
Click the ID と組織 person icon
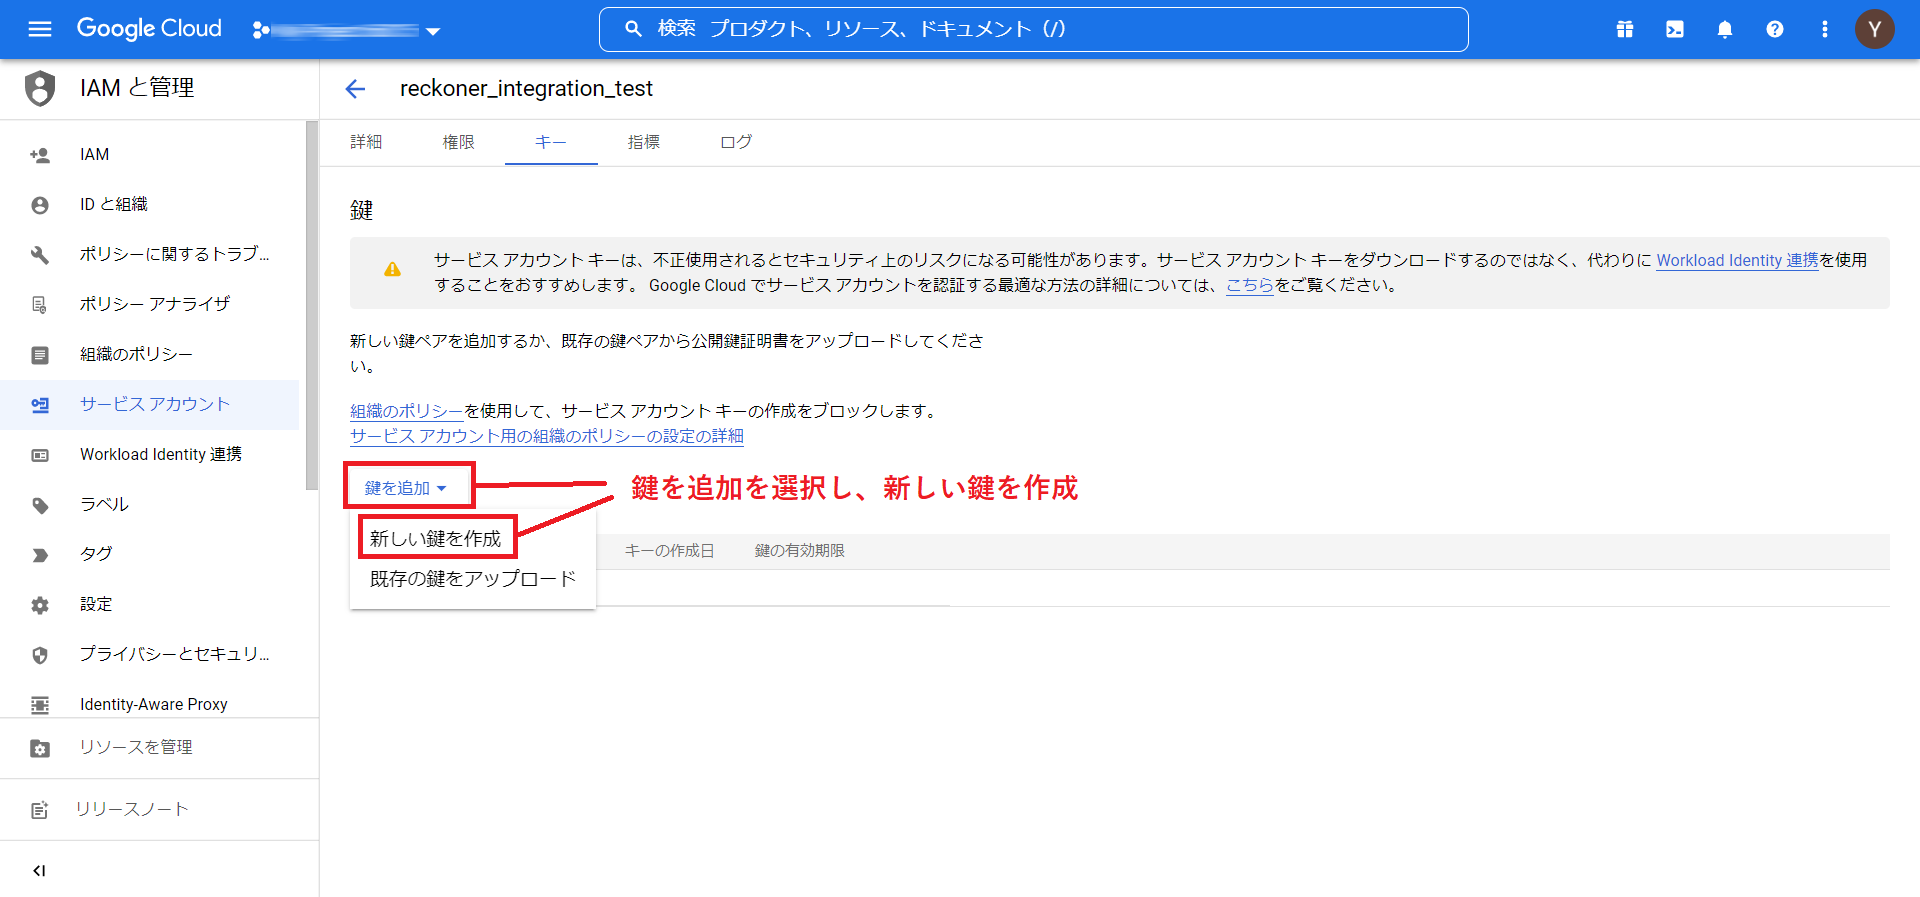(x=40, y=205)
